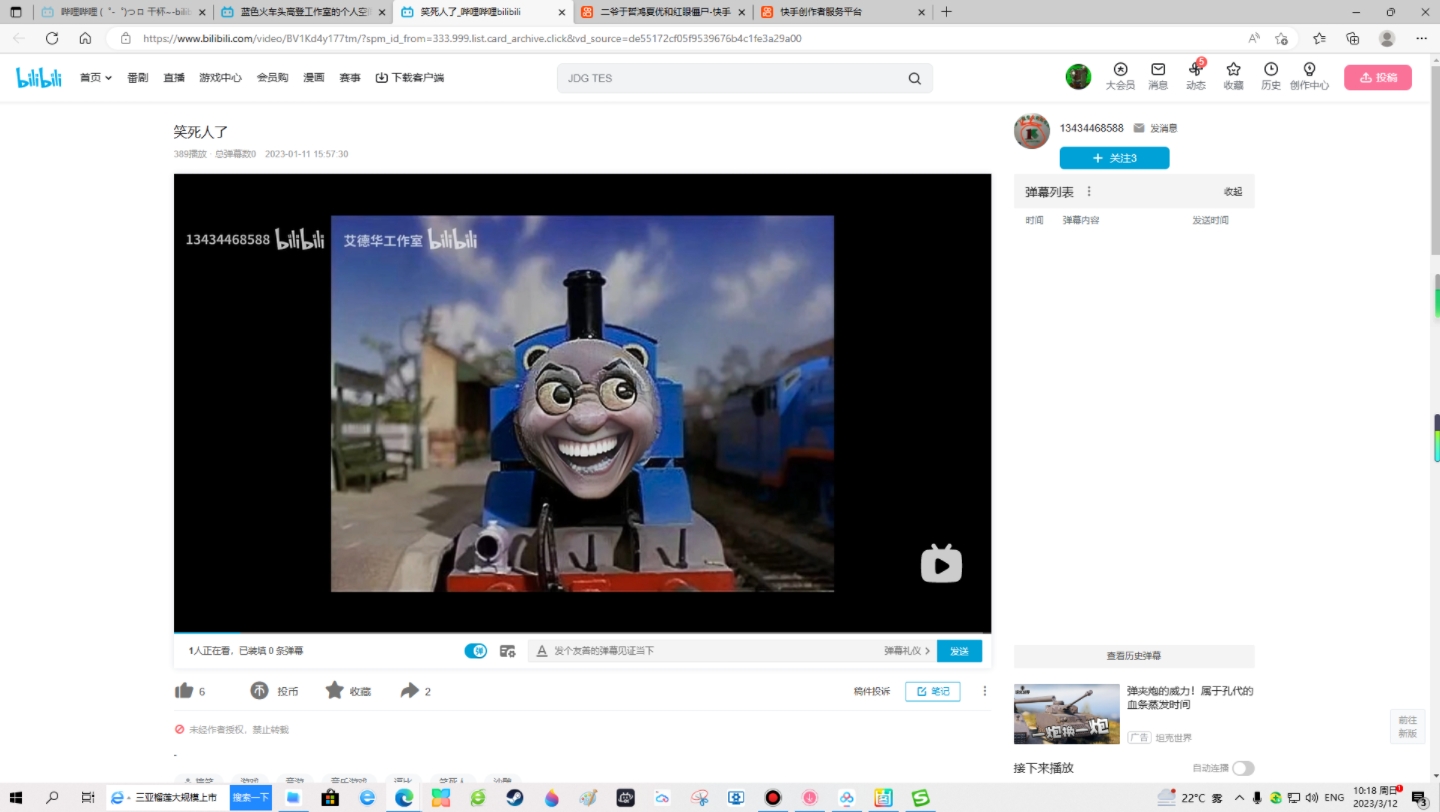
Task: Click the bilibili logo in header
Action: pos(39,77)
